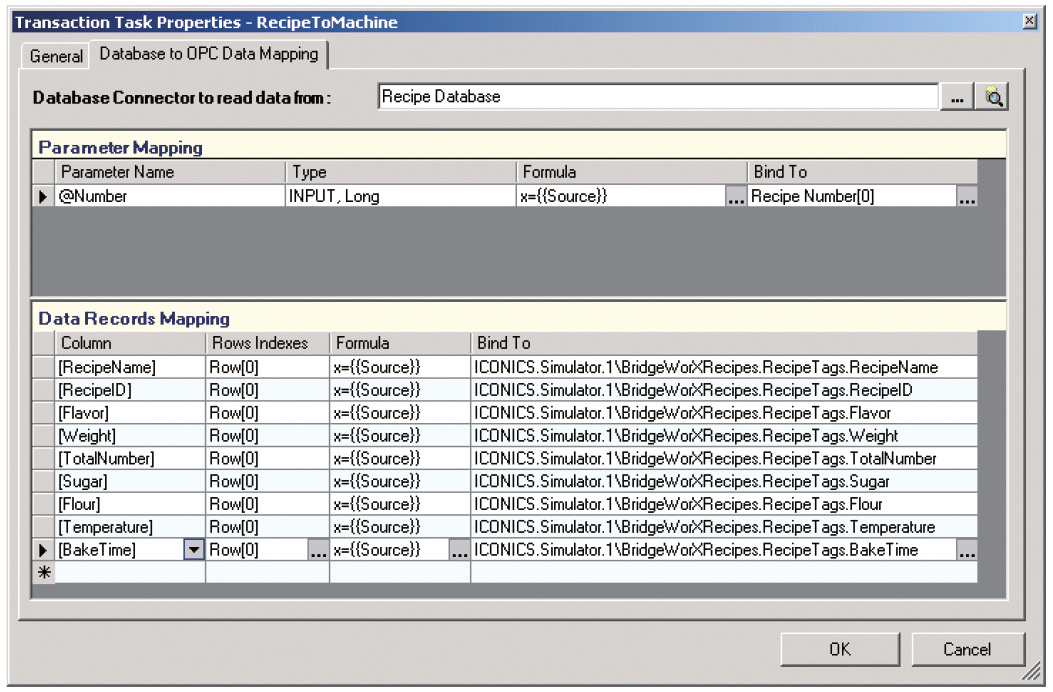Click the formula in the Flour row
The image size is (1053, 692).
pyautogui.click(x=400, y=505)
